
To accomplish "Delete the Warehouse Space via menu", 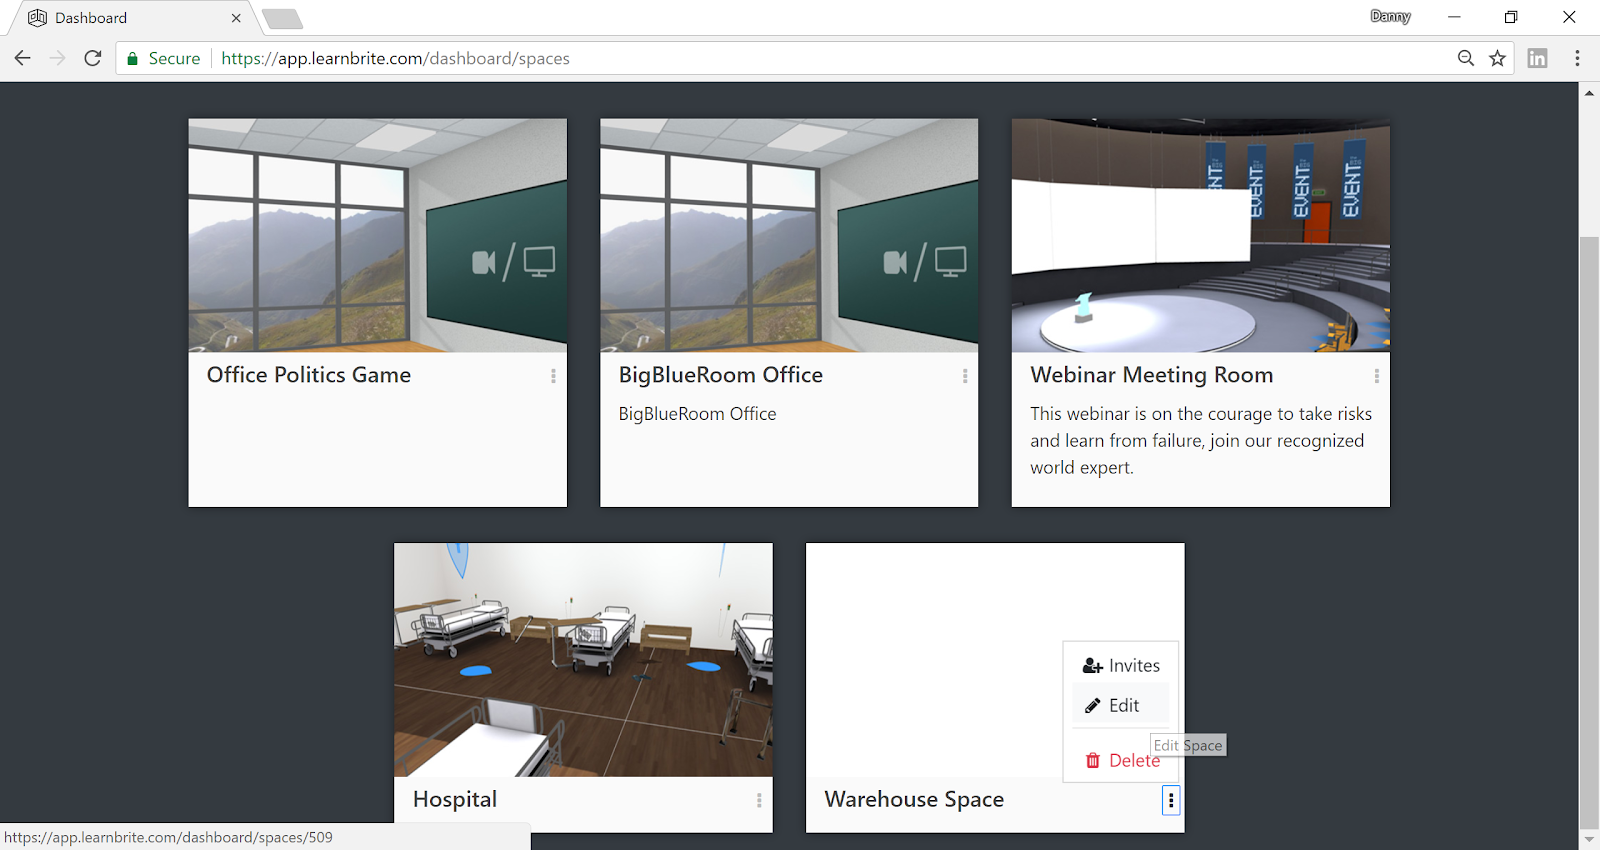I will [x=1121, y=761].
